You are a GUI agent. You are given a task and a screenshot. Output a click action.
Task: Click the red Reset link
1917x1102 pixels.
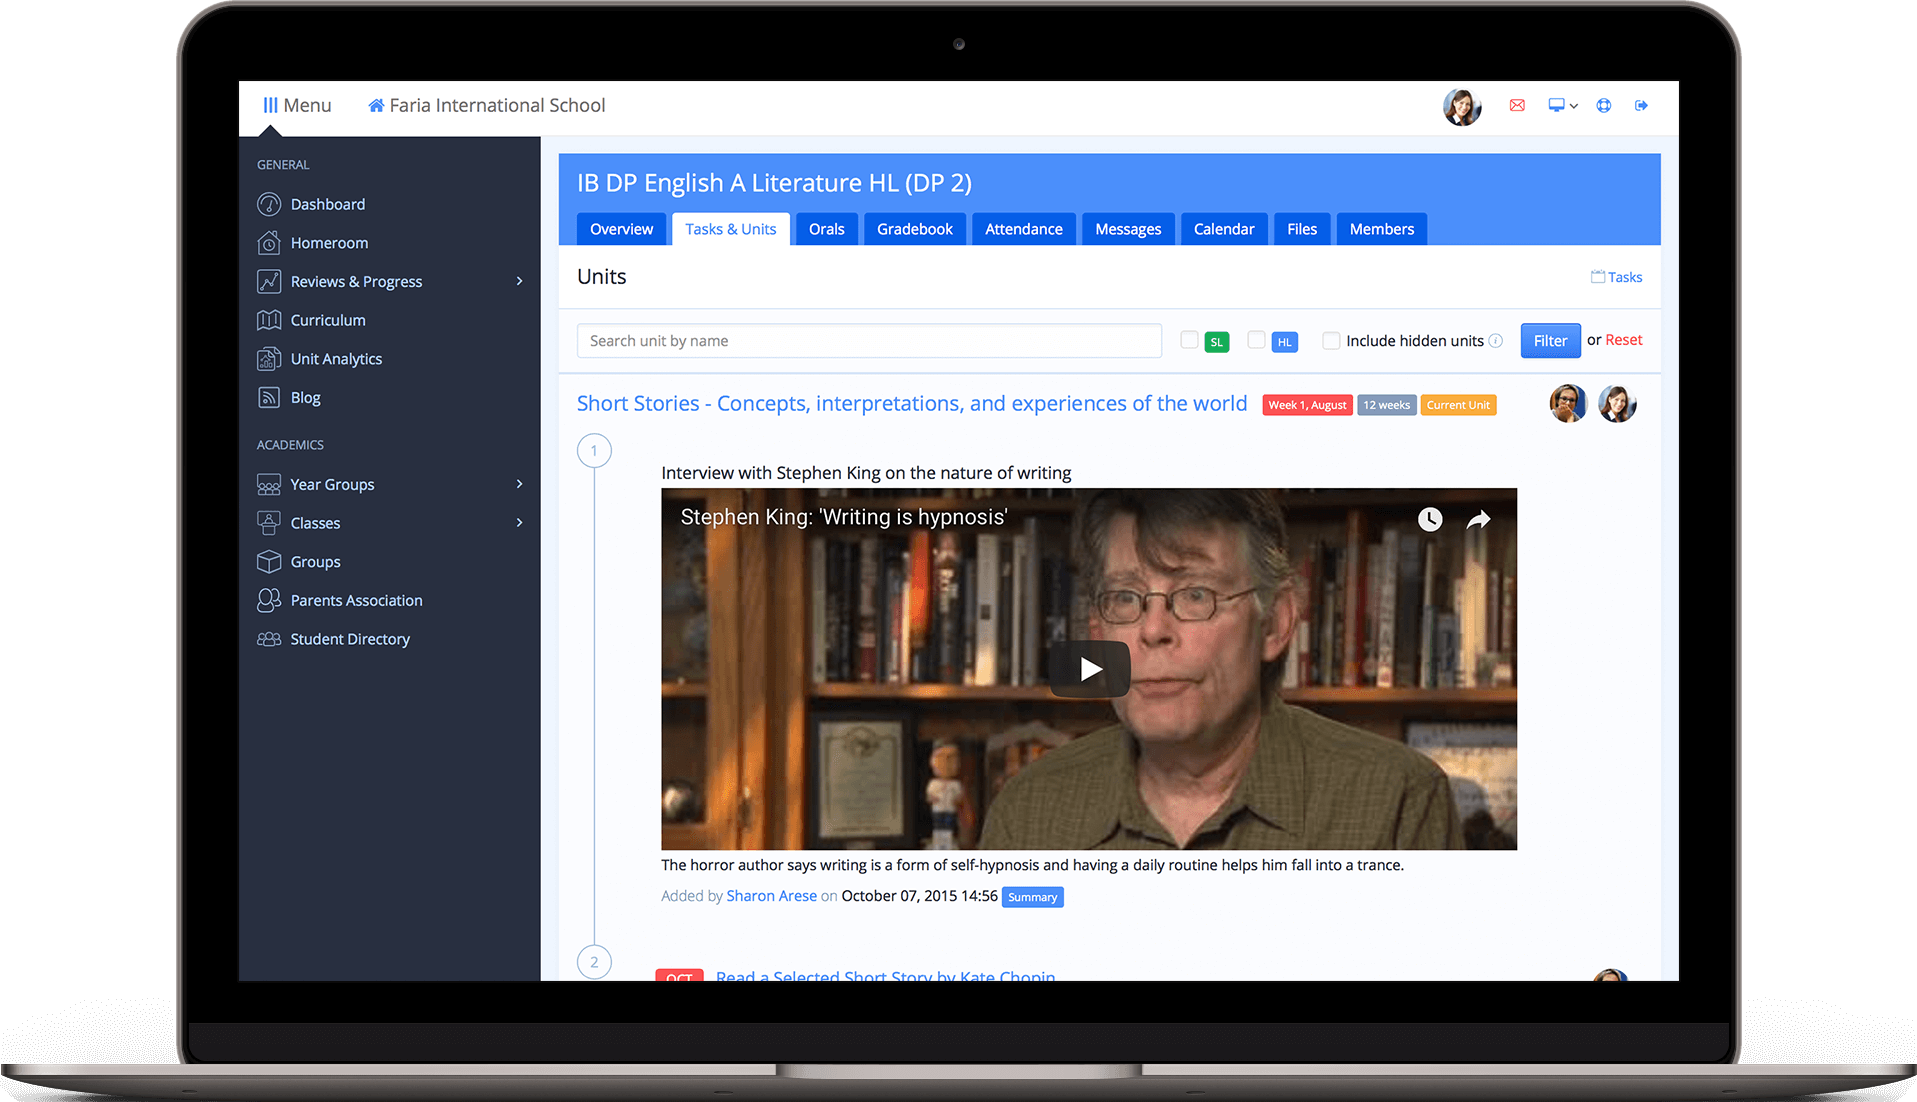tap(1623, 340)
